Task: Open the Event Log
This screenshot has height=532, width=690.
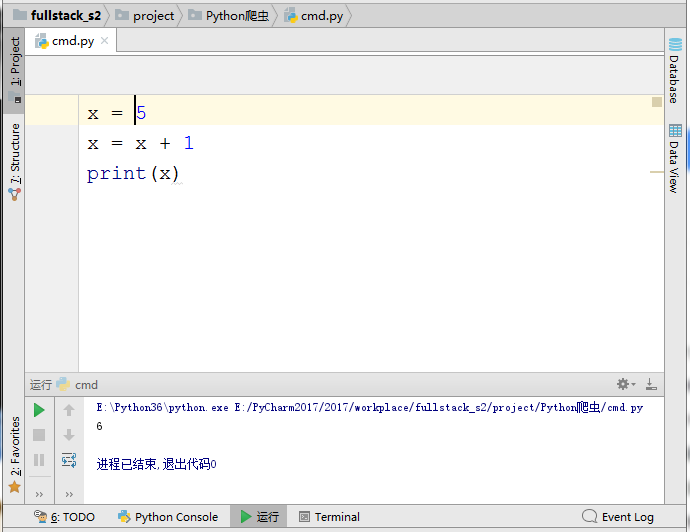Action: point(617,517)
